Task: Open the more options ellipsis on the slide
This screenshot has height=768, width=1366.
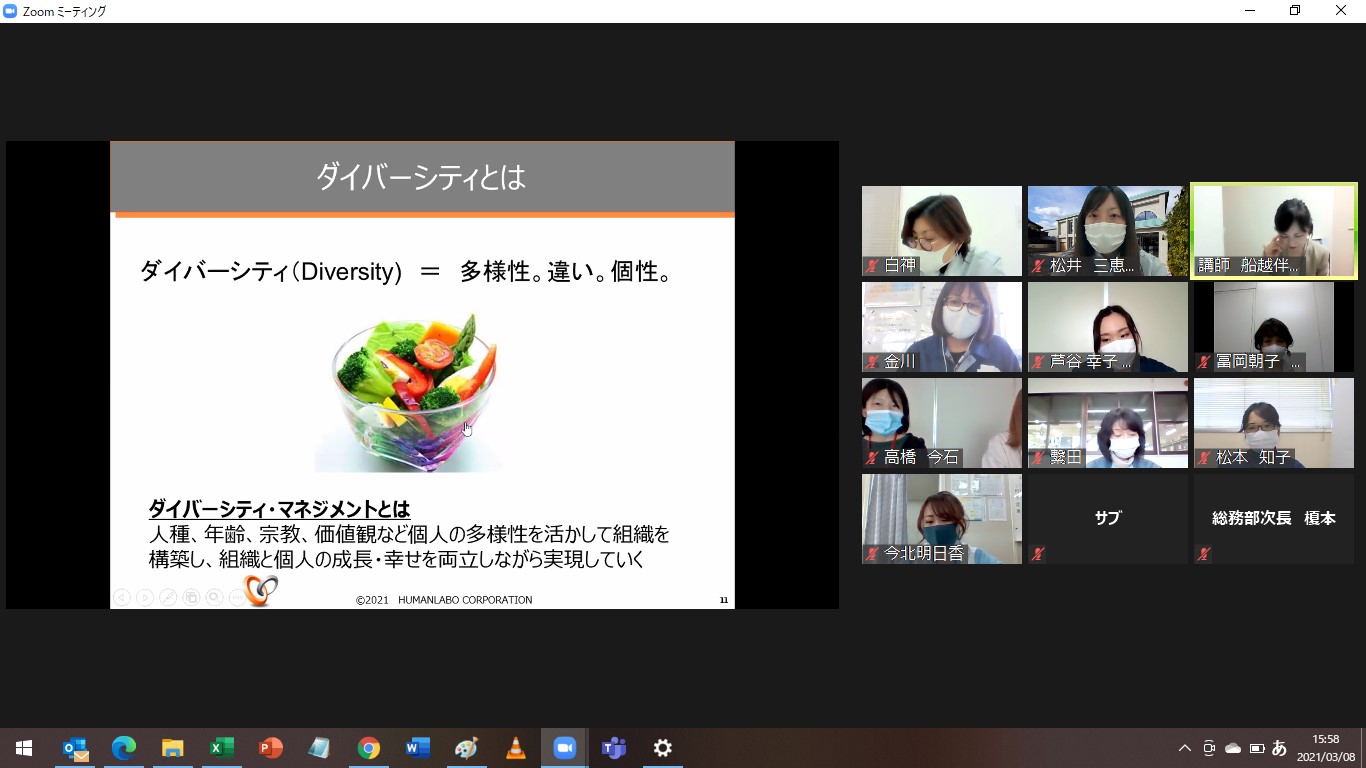Action: [236, 598]
